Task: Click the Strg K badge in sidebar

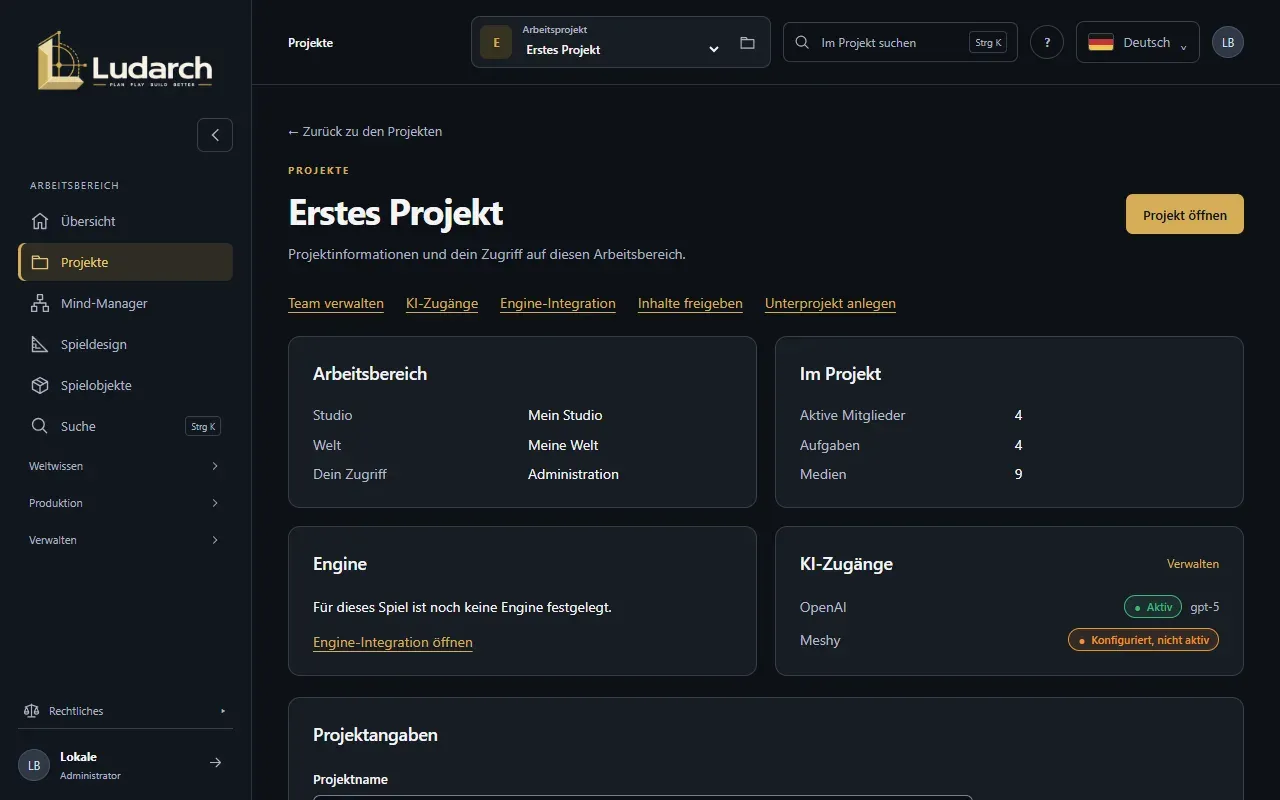Action: pyautogui.click(x=203, y=426)
